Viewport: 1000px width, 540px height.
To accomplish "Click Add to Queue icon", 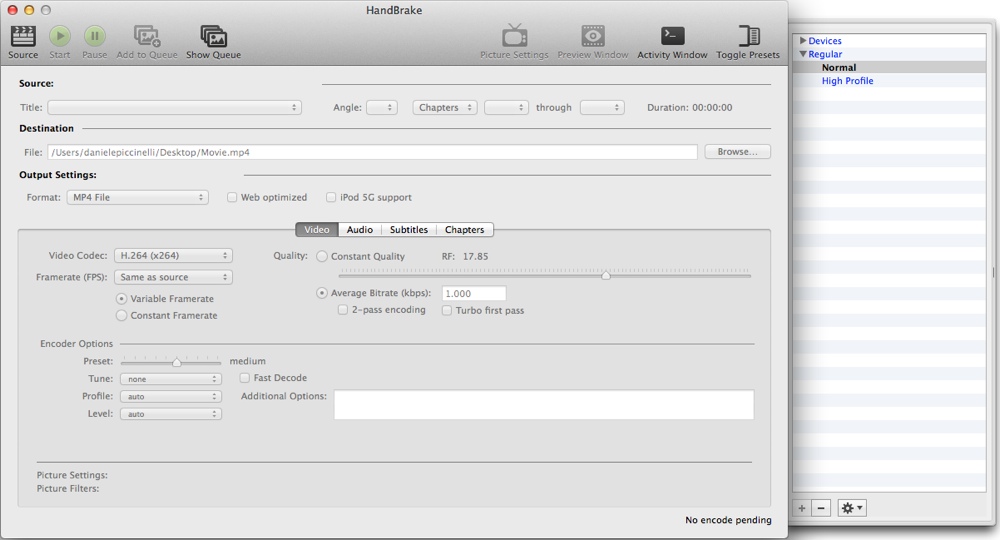I will 147,37.
